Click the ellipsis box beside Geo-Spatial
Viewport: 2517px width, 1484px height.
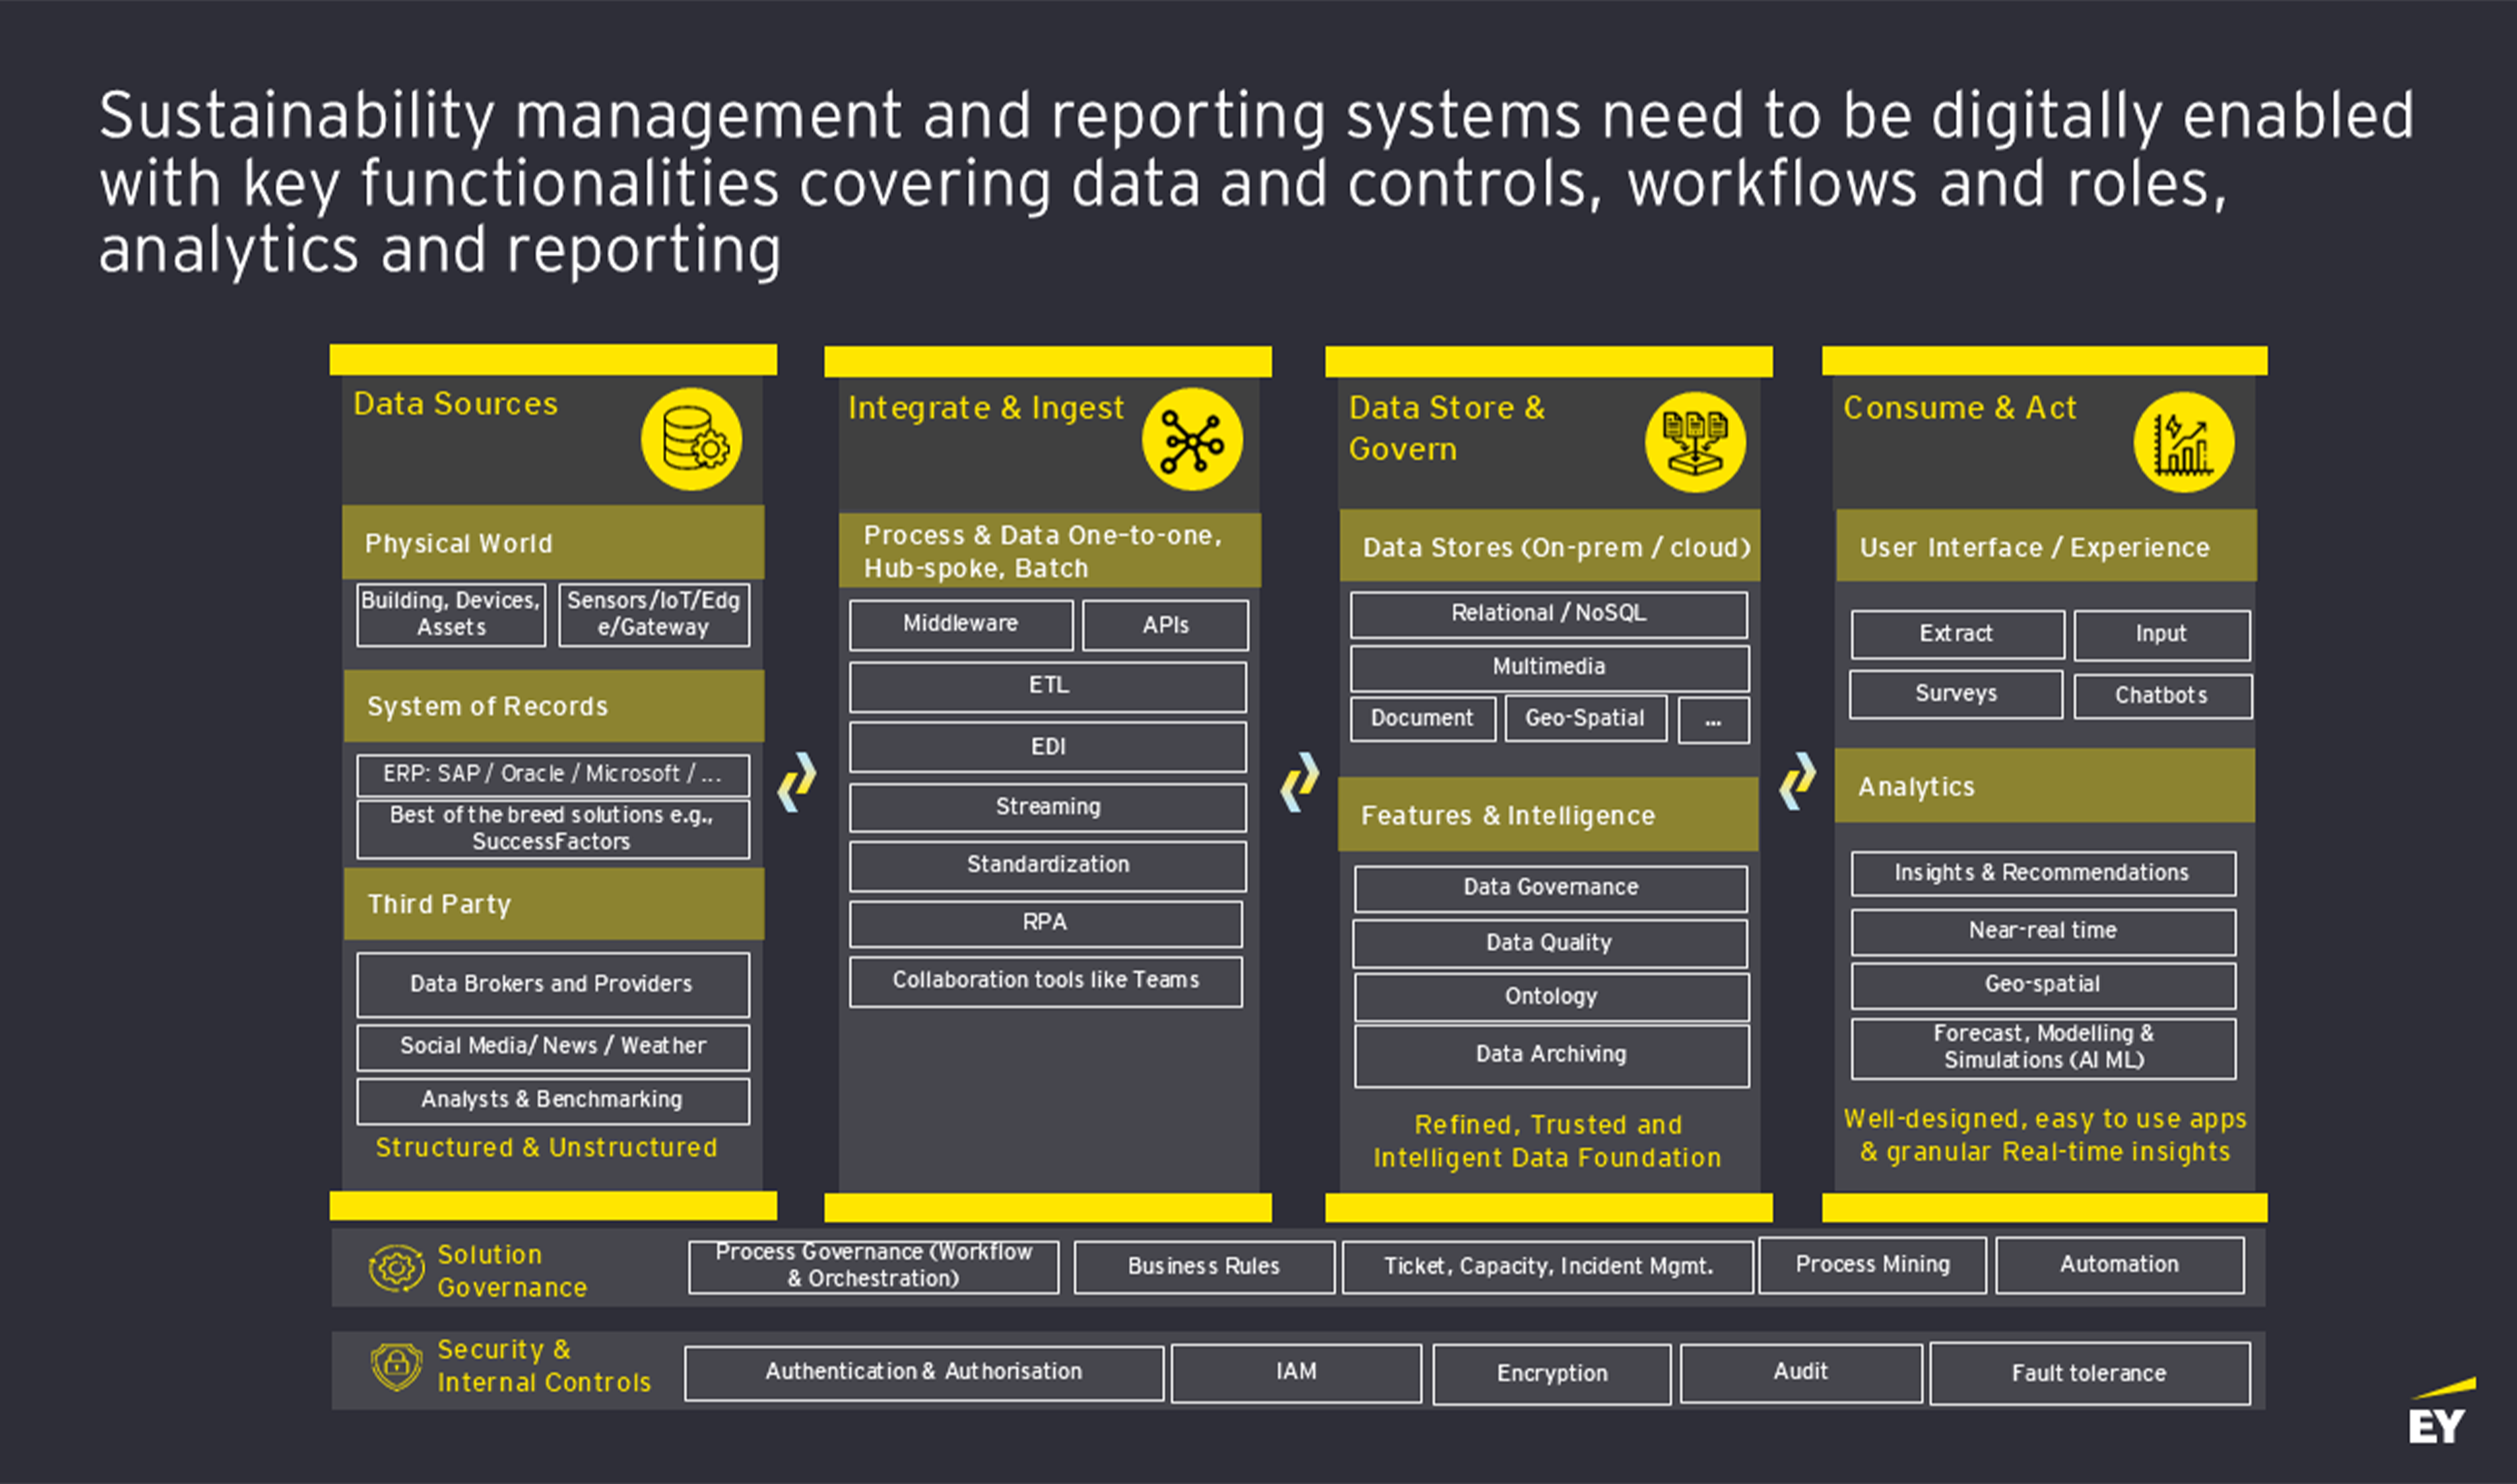tap(1713, 719)
